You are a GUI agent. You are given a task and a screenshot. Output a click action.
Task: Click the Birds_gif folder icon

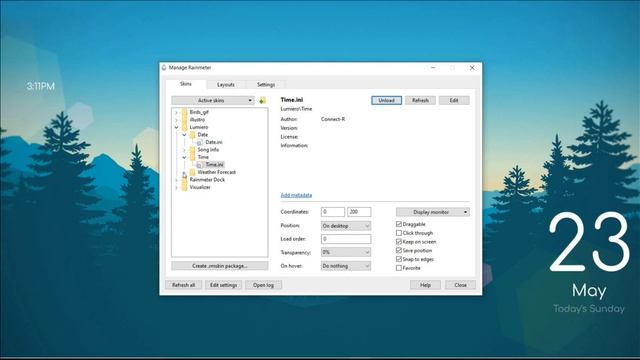184,112
